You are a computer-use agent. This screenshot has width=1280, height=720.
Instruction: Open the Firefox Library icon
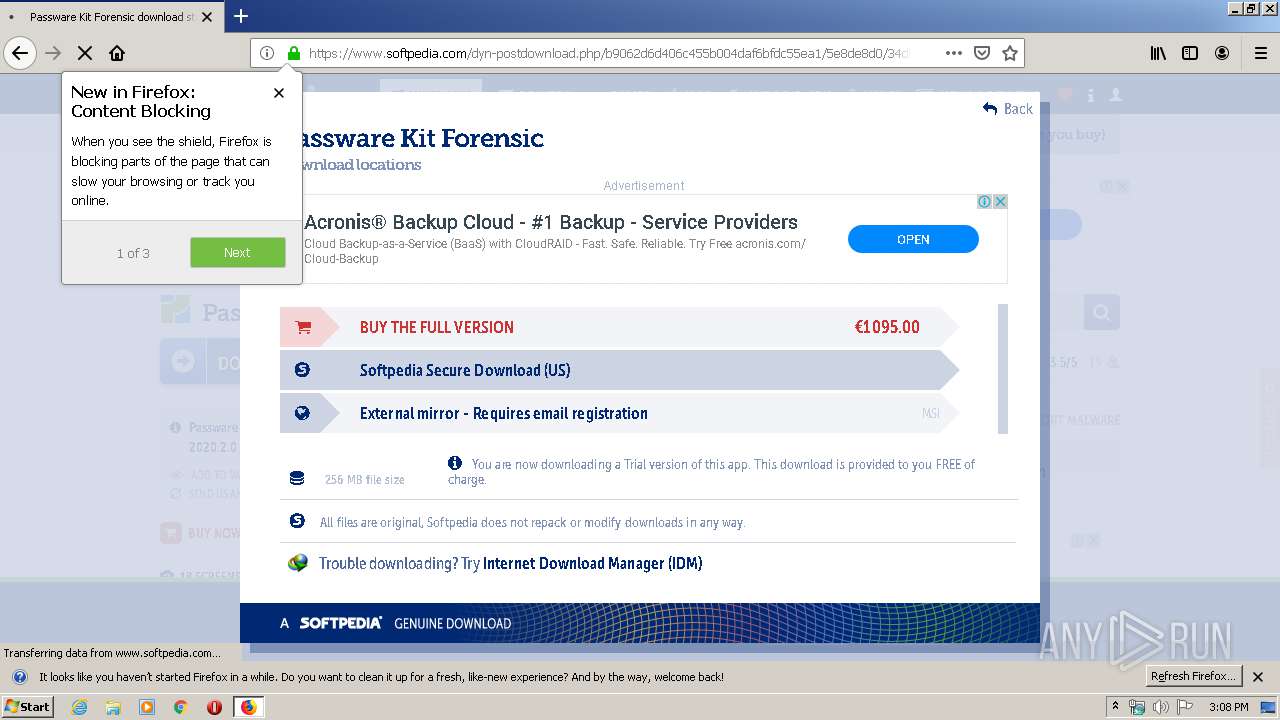click(x=1158, y=53)
